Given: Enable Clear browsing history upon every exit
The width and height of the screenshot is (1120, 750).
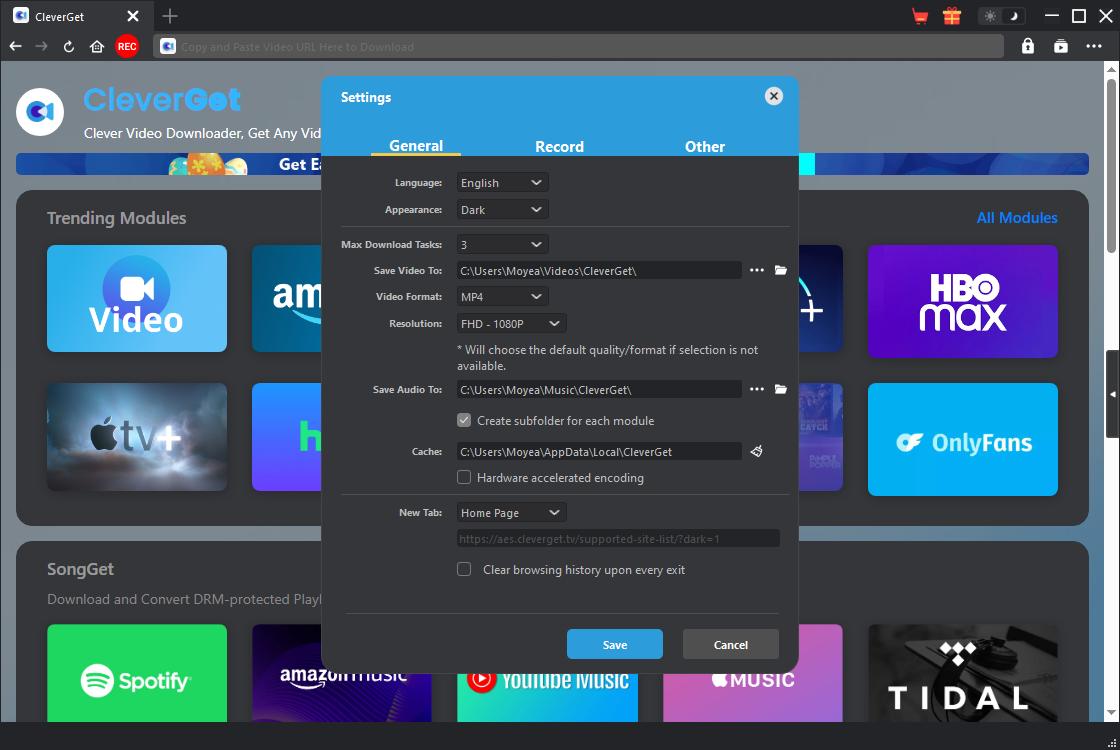Looking at the screenshot, I should coord(464,570).
